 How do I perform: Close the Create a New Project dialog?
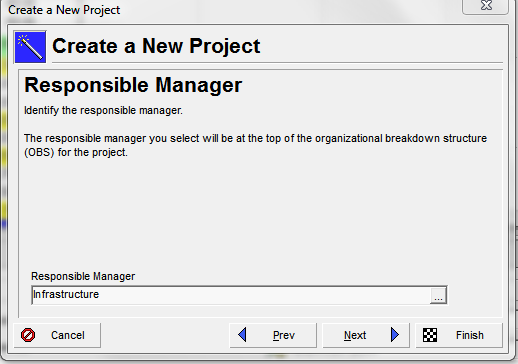486,6
